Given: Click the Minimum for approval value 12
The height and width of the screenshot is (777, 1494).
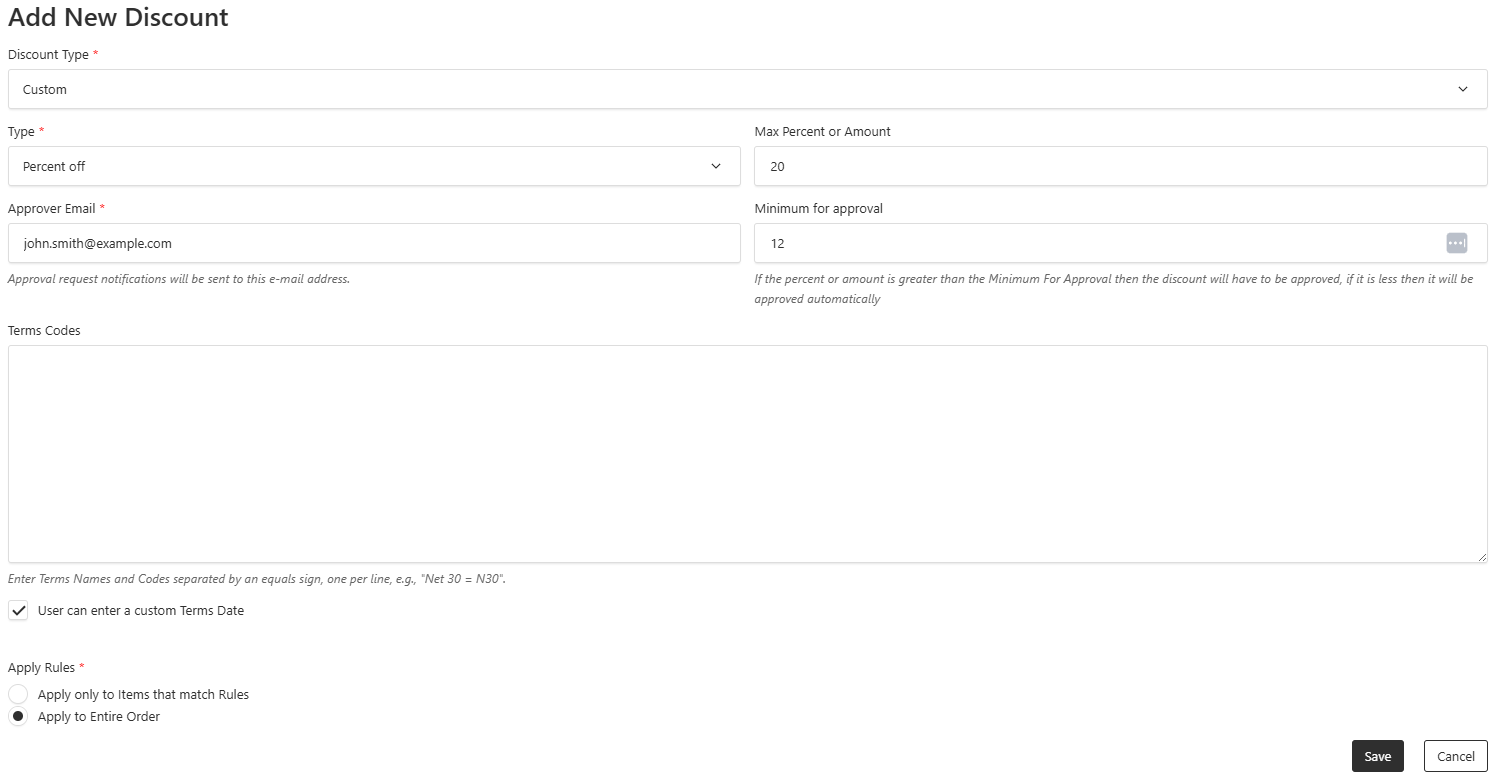Looking at the screenshot, I should [x=777, y=243].
